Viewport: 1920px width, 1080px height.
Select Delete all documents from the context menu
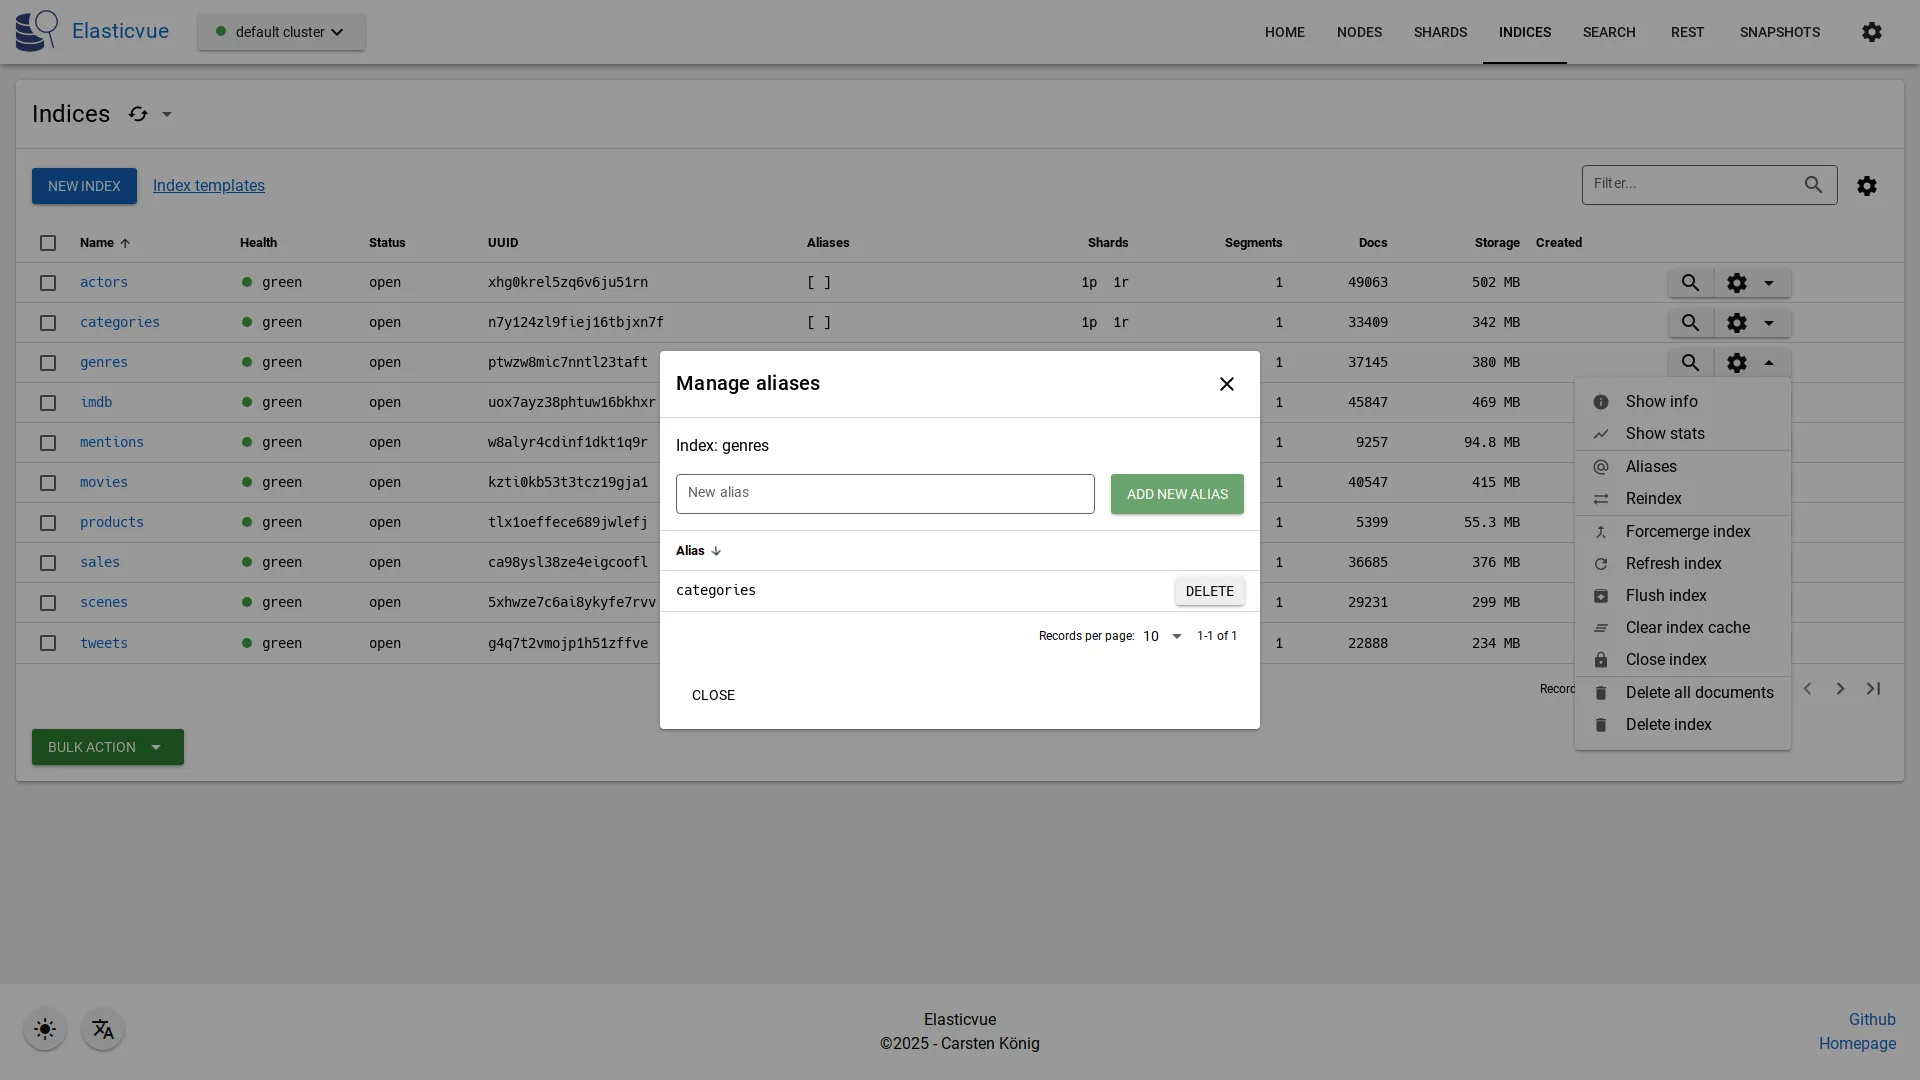(1699, 692)
